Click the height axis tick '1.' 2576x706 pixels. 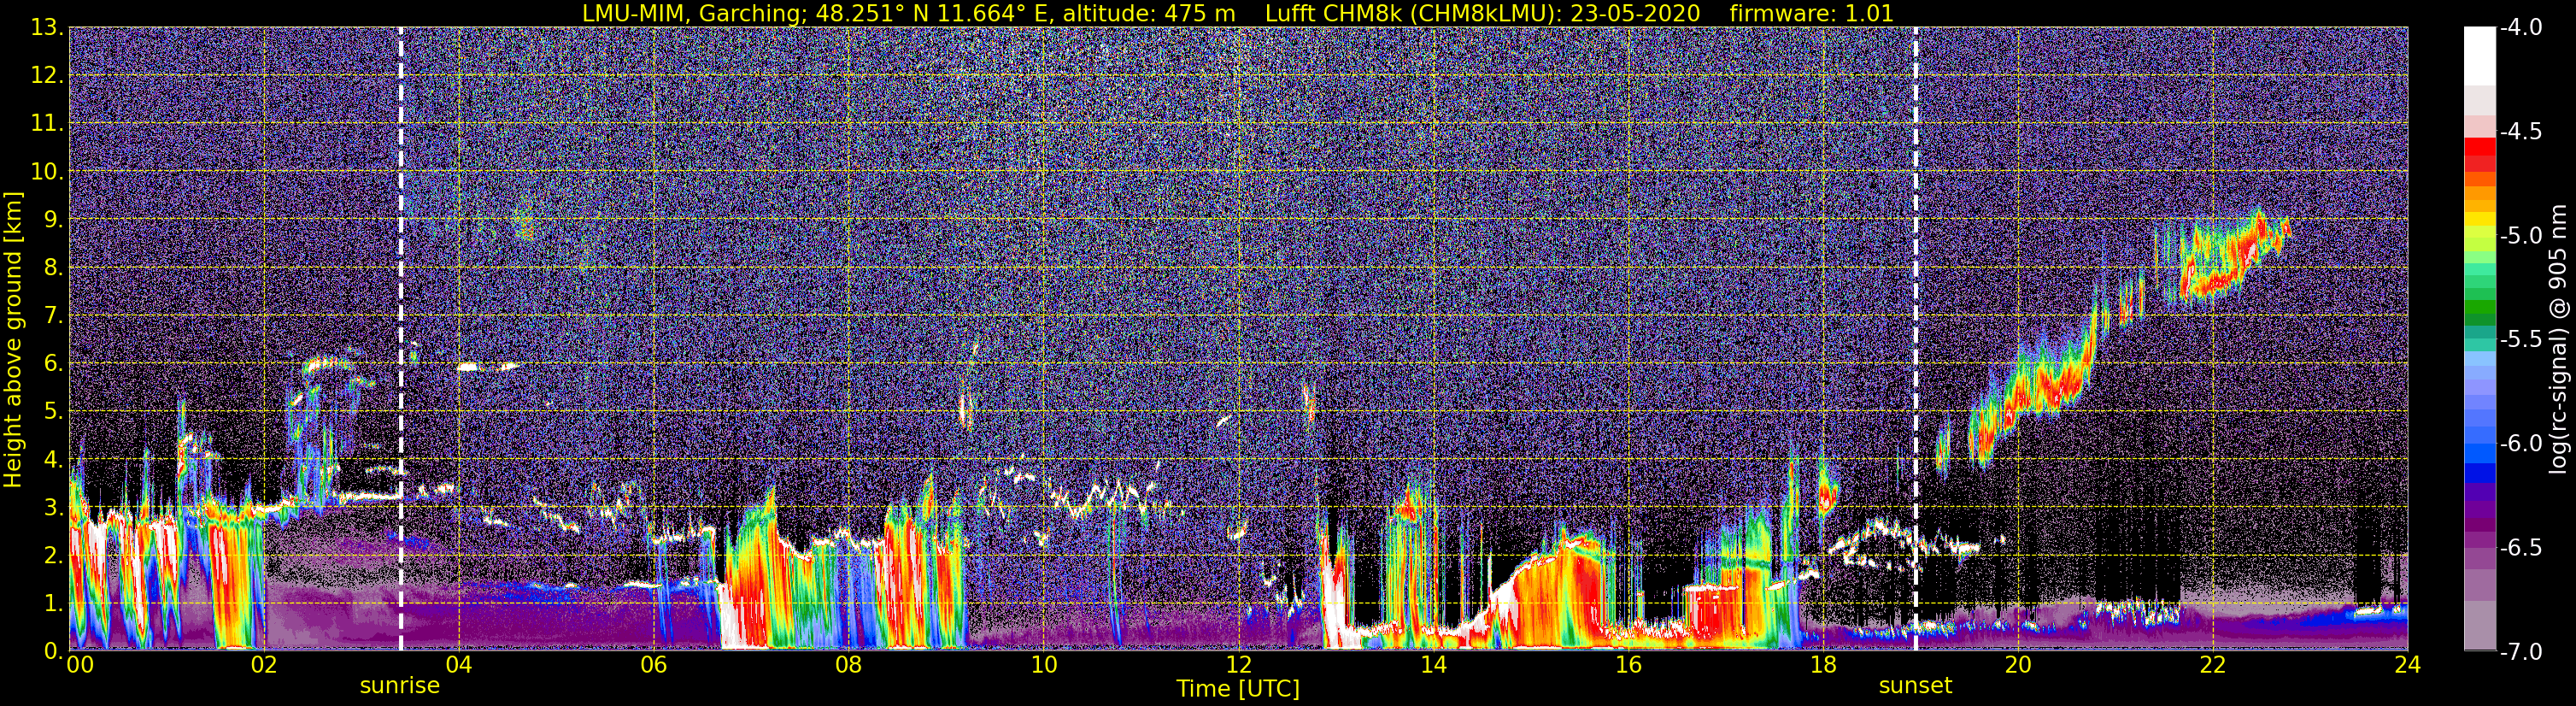[x=53, y=603]
